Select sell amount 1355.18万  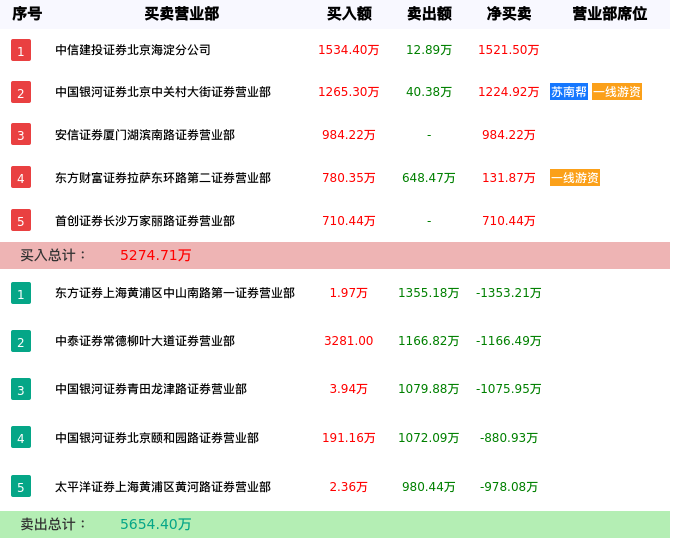pyautogui.click(x=429, y=293)
